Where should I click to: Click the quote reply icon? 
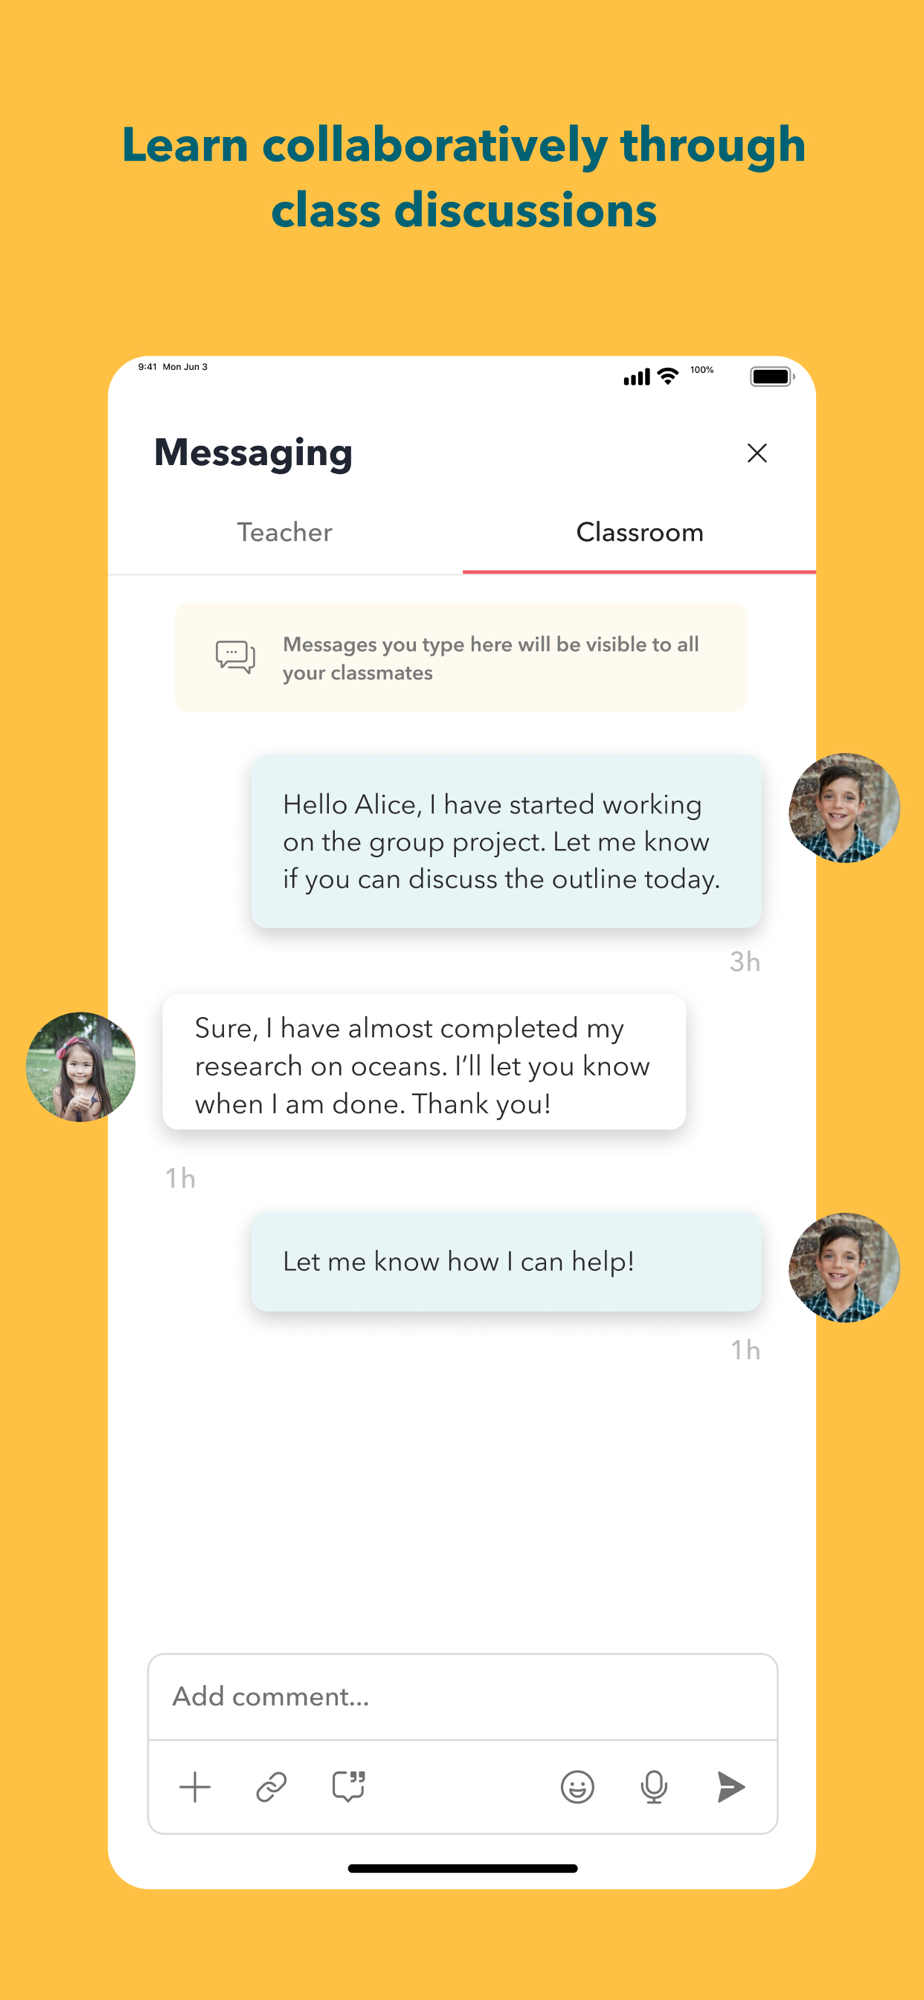coord(348,1787)
